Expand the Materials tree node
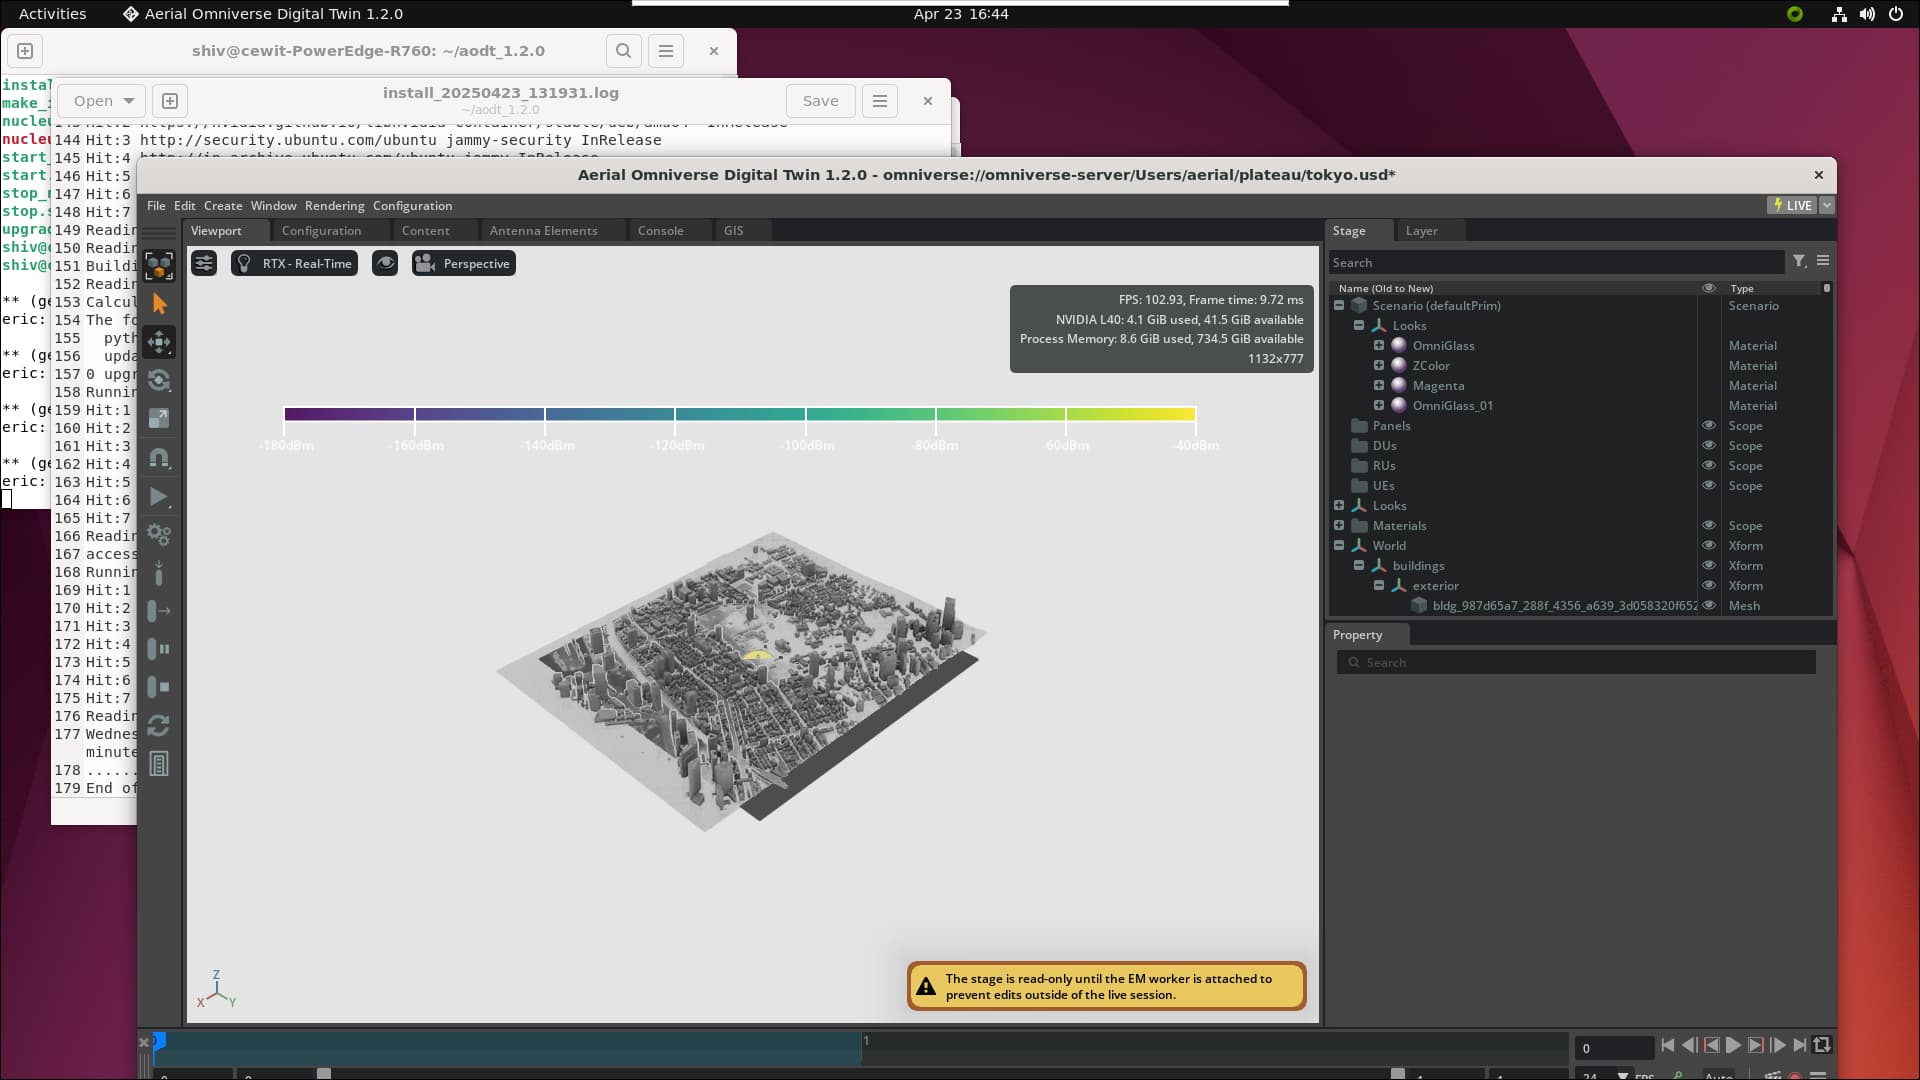Viewport: 1920px width, 1080px height. tap(1339, 526)
